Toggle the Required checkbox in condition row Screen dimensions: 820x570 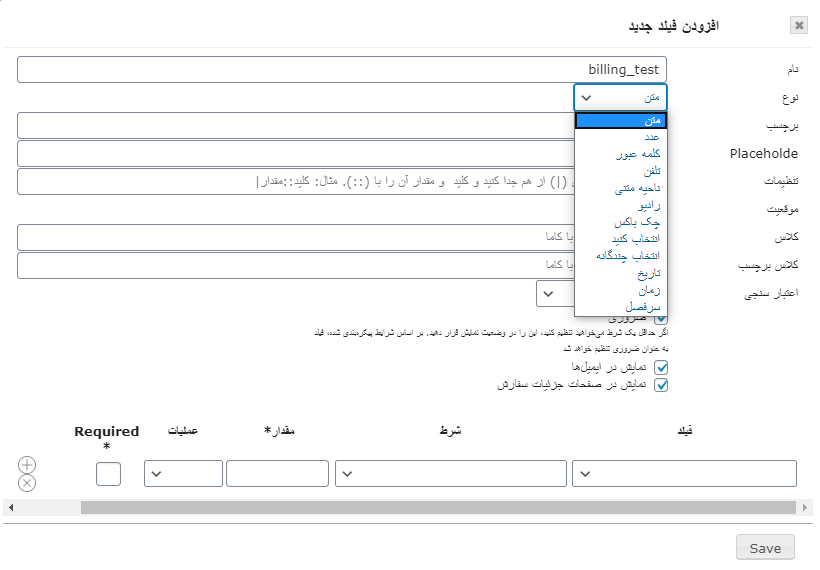point(108,474)
